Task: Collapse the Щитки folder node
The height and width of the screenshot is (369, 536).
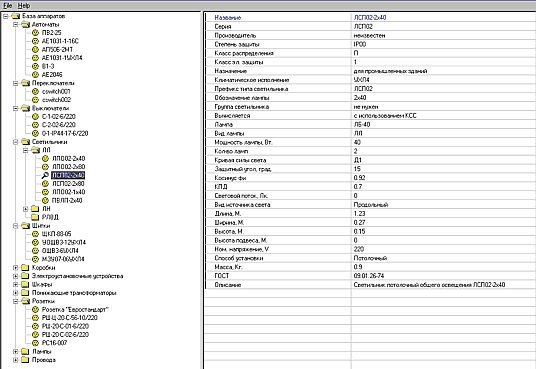Action: 15,225
